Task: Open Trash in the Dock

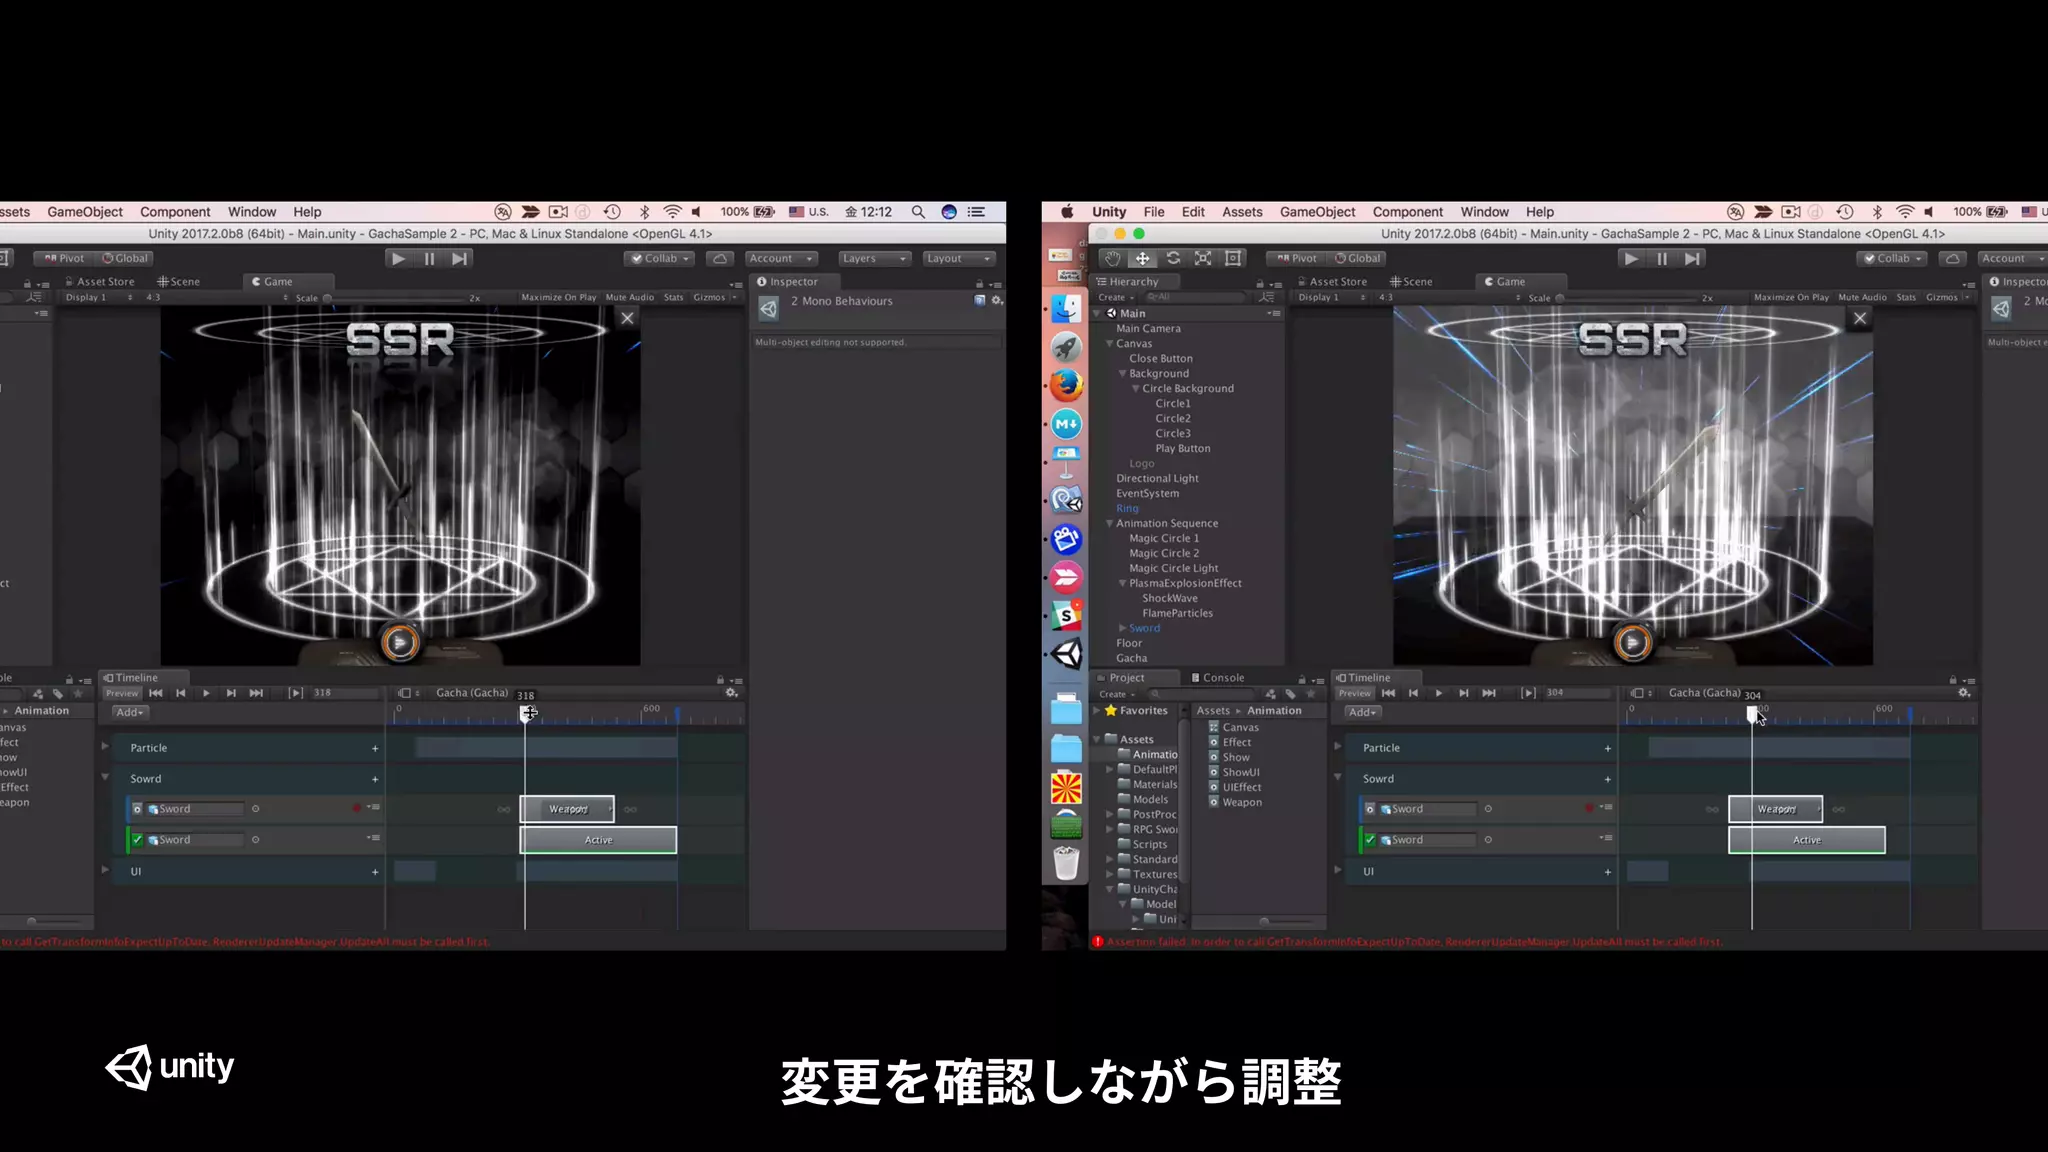Action: coord(1066,863)
